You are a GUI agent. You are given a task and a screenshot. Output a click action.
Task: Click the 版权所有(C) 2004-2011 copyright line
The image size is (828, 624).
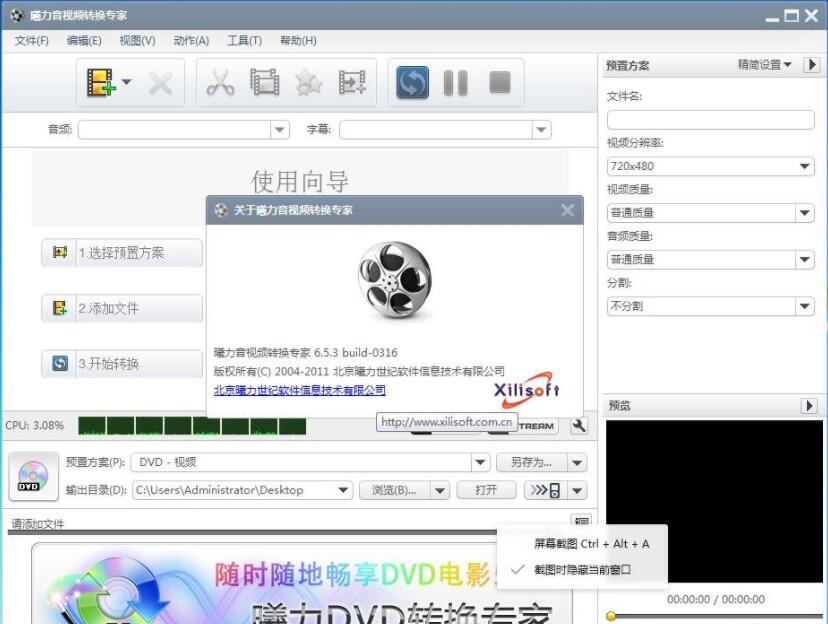(359, 371)
